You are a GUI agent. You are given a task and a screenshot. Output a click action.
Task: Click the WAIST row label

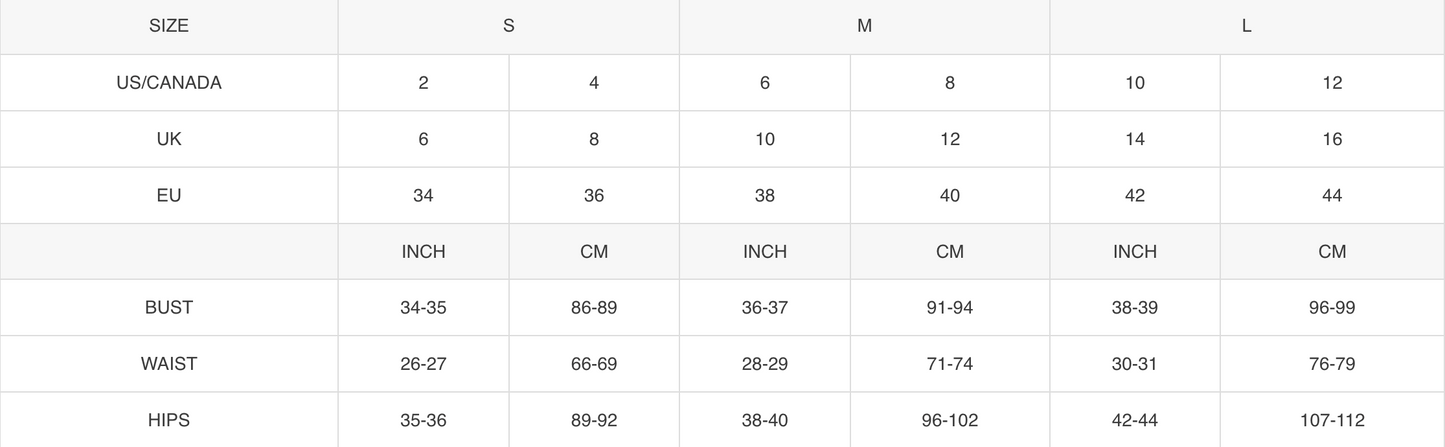pos(169,364)
